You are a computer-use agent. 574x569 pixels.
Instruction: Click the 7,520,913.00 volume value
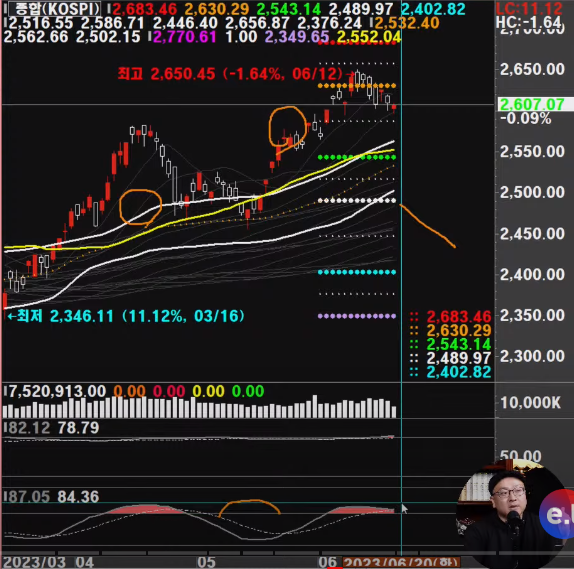click(57, 391)
